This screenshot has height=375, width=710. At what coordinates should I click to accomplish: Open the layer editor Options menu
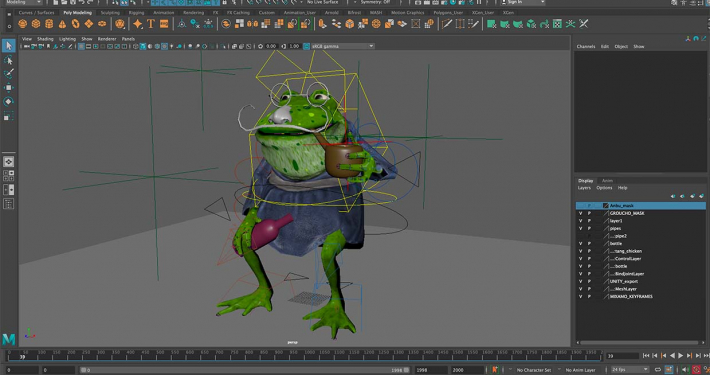click(x=604, y=188)
